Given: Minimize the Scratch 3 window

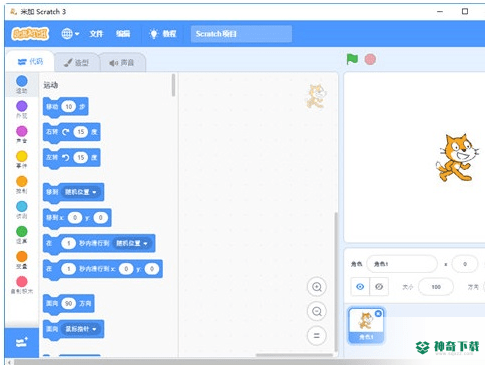Looking at the screenshot, I should tap(440, 11).
